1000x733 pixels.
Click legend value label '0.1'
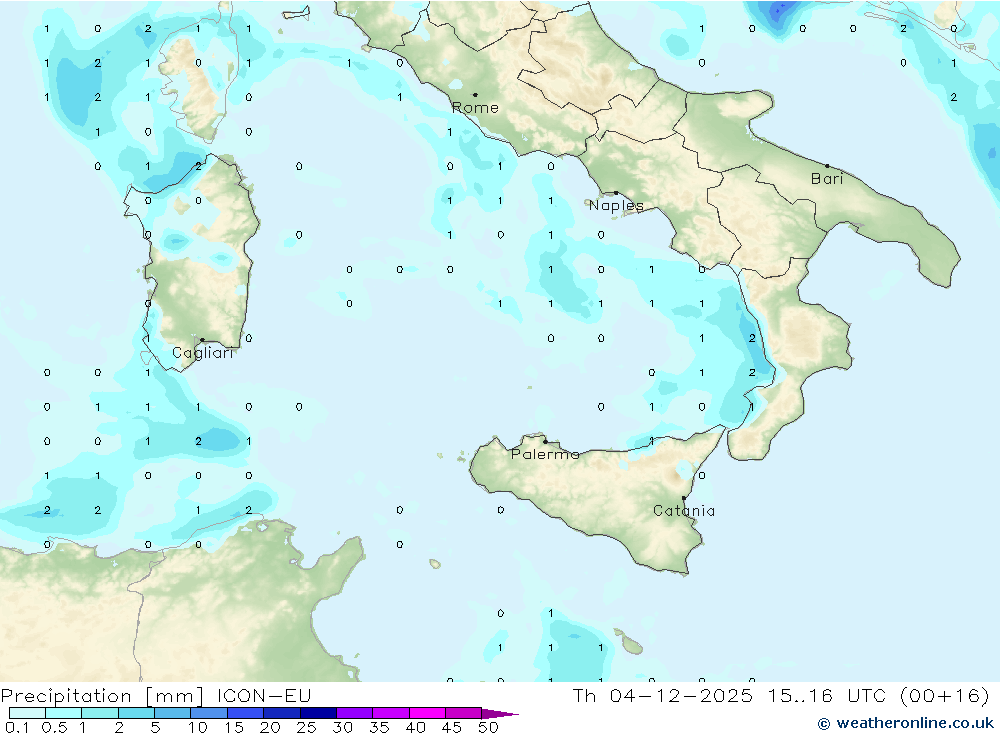coord(17,727)
